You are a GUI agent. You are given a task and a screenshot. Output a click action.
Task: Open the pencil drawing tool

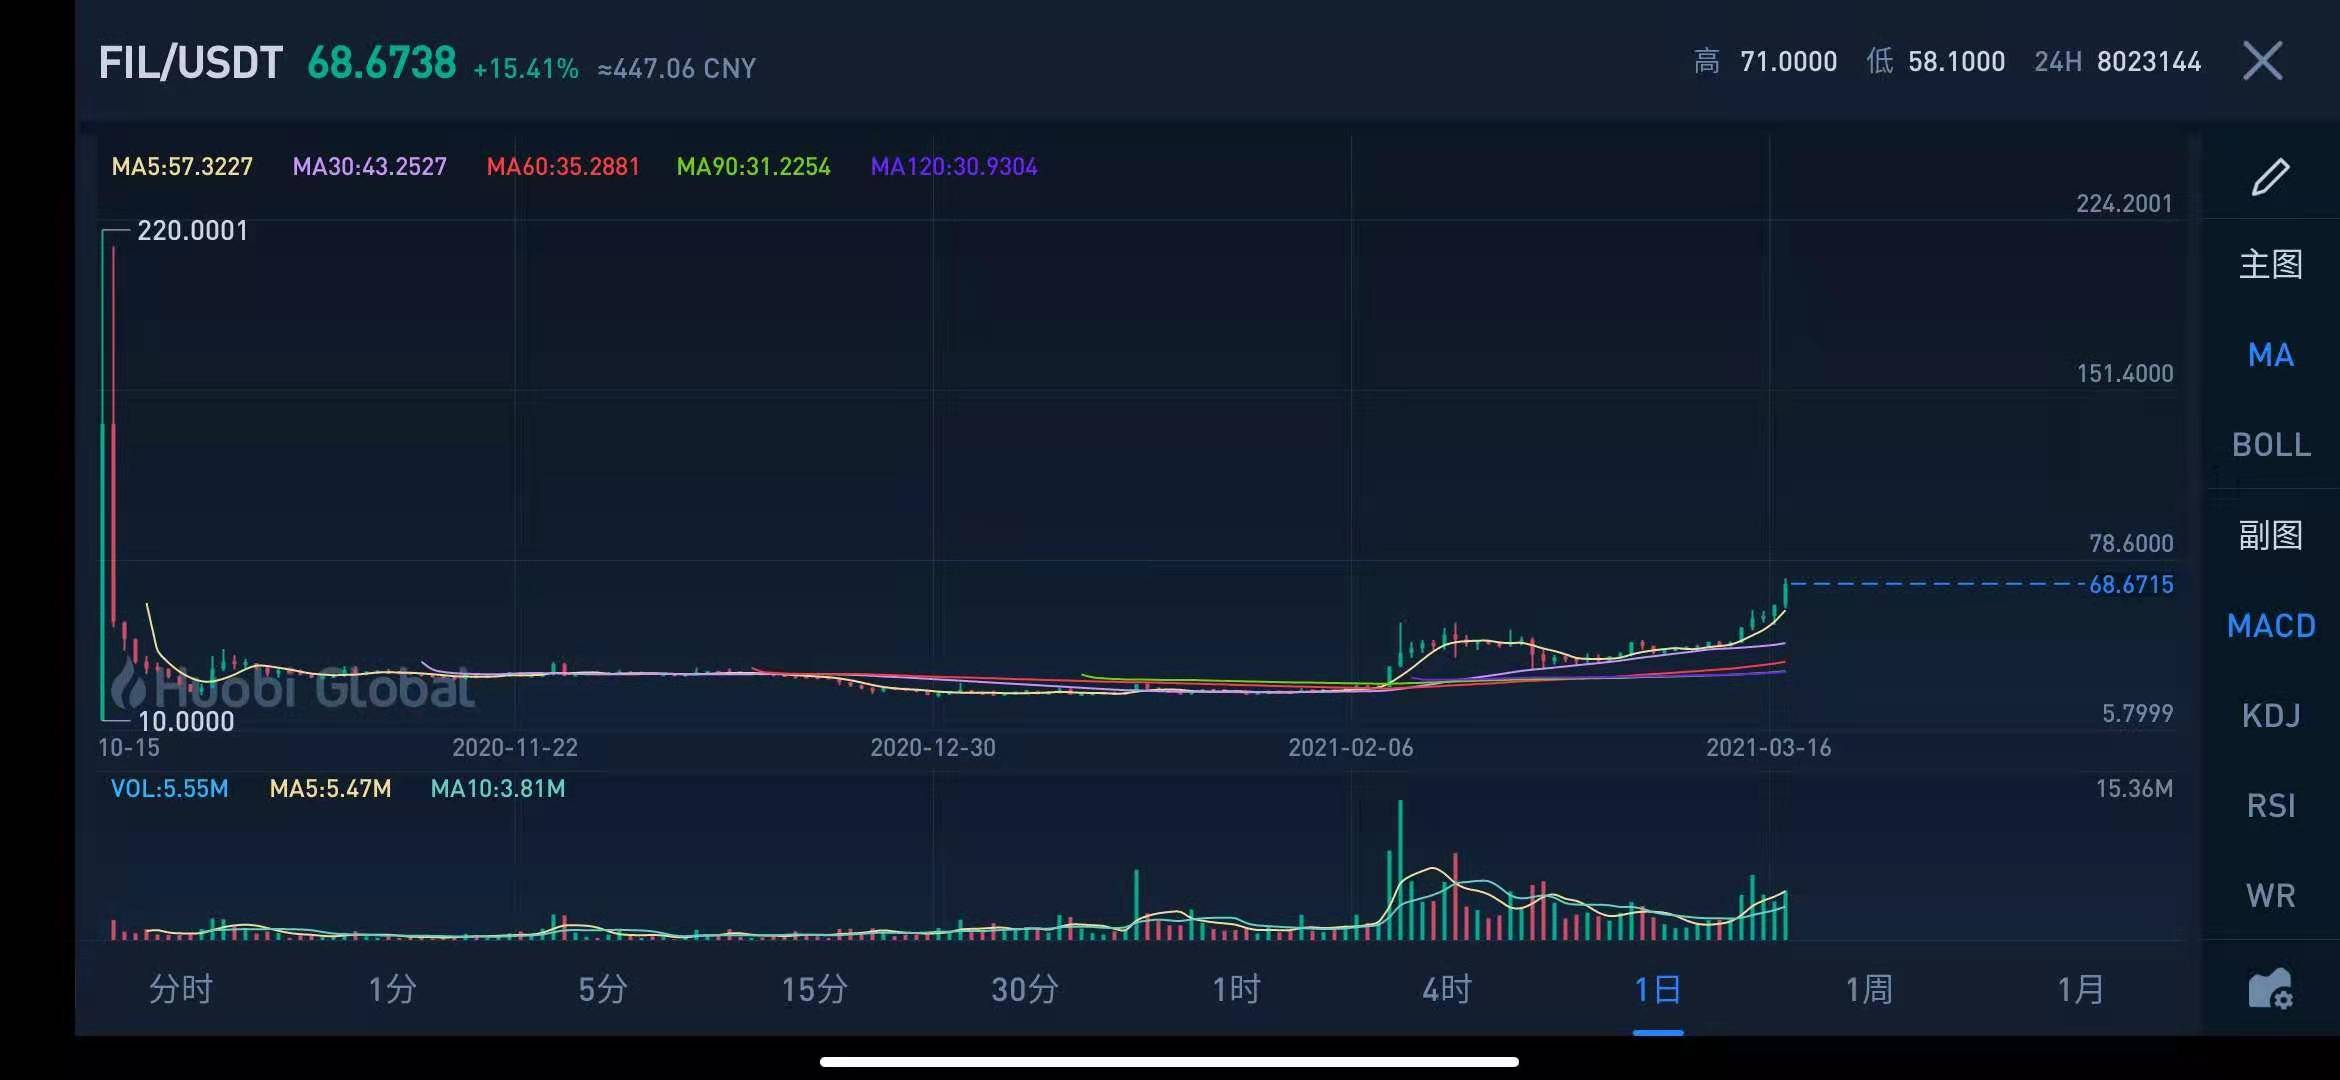(2270, 177)
